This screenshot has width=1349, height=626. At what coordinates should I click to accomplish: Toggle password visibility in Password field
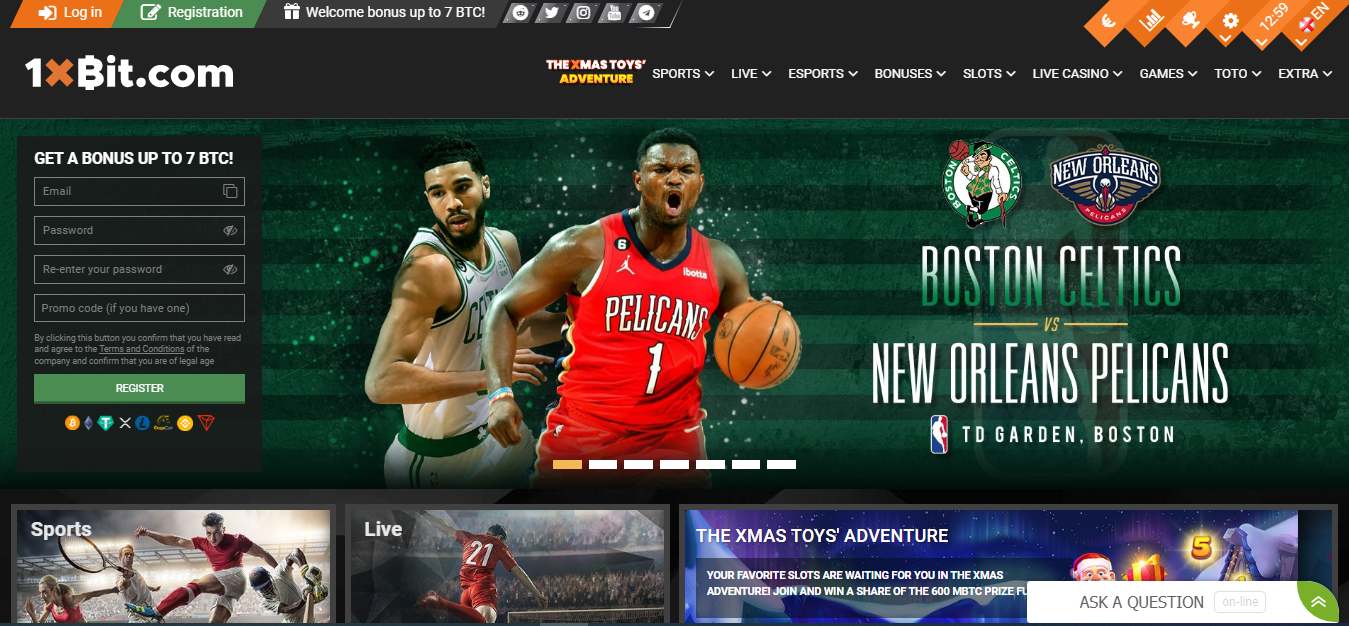click(x=230, y=230)
